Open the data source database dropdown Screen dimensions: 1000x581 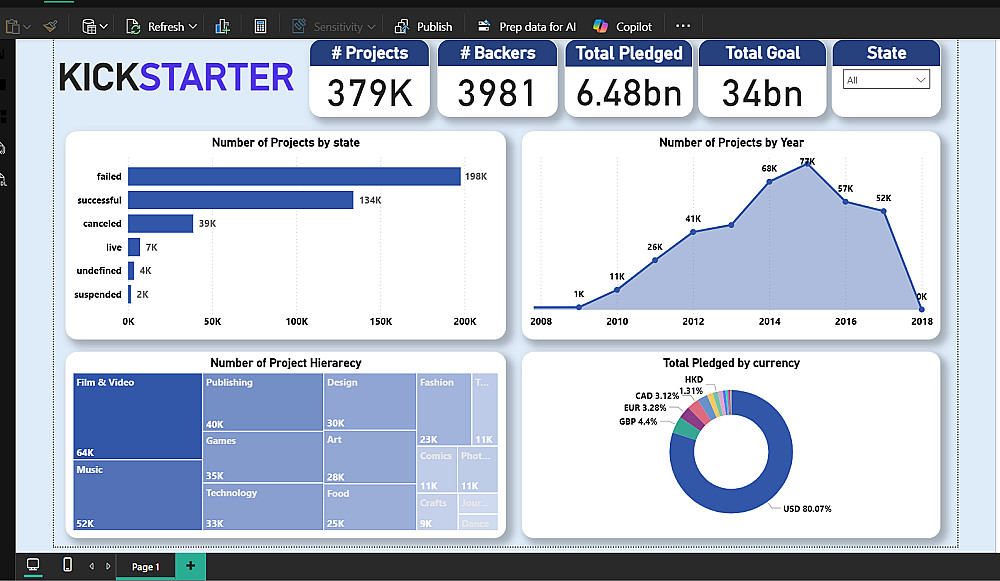(x=94, y=26)
